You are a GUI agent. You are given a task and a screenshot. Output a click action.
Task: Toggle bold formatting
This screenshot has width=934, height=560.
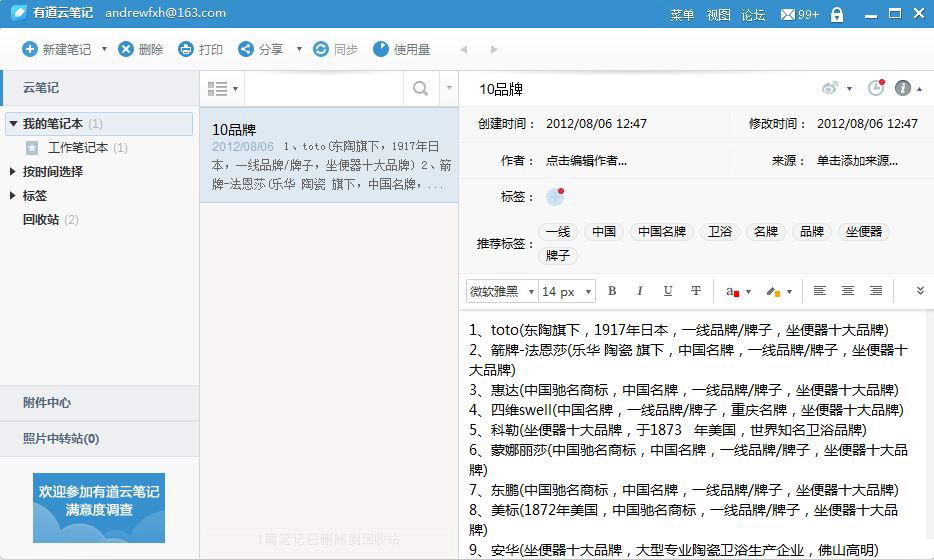pyautogui.click(x=612, y=291)
